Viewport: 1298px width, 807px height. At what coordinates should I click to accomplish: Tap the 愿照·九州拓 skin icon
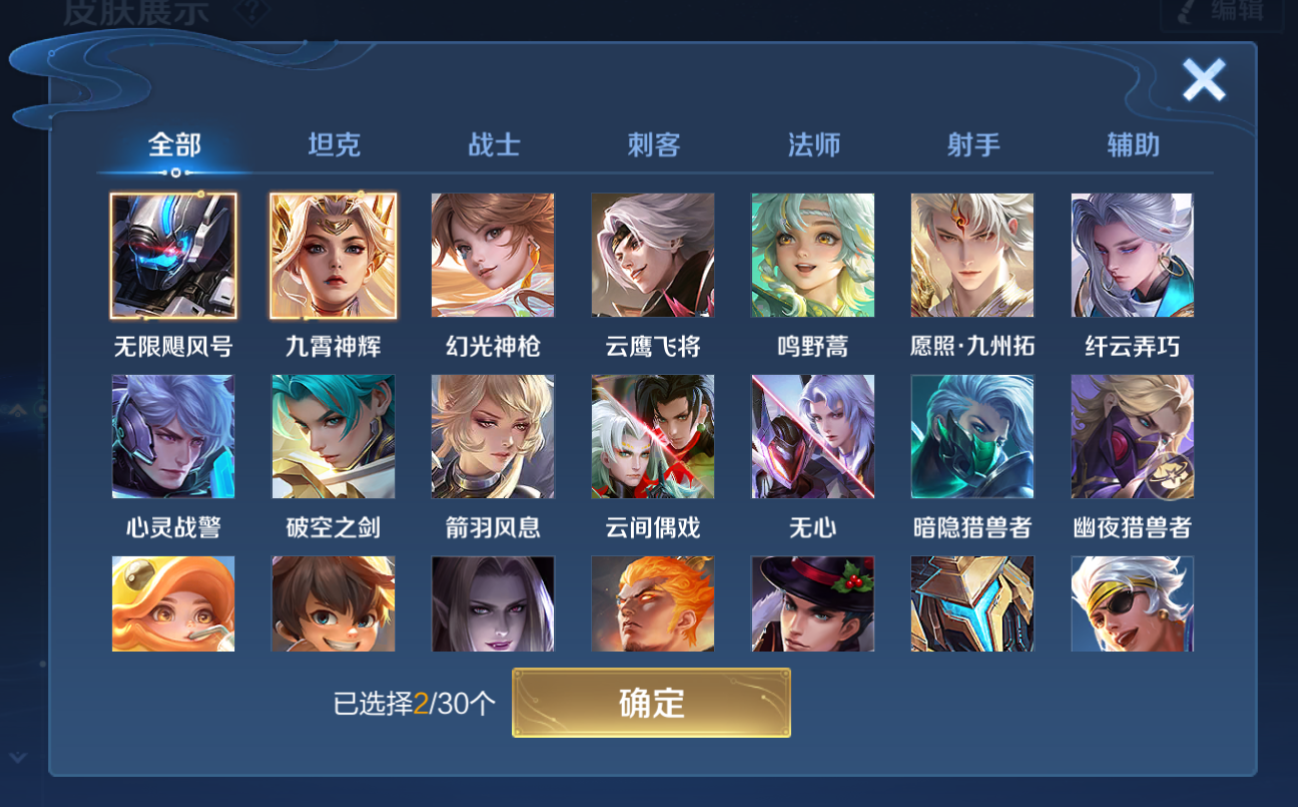click(972, 255)
